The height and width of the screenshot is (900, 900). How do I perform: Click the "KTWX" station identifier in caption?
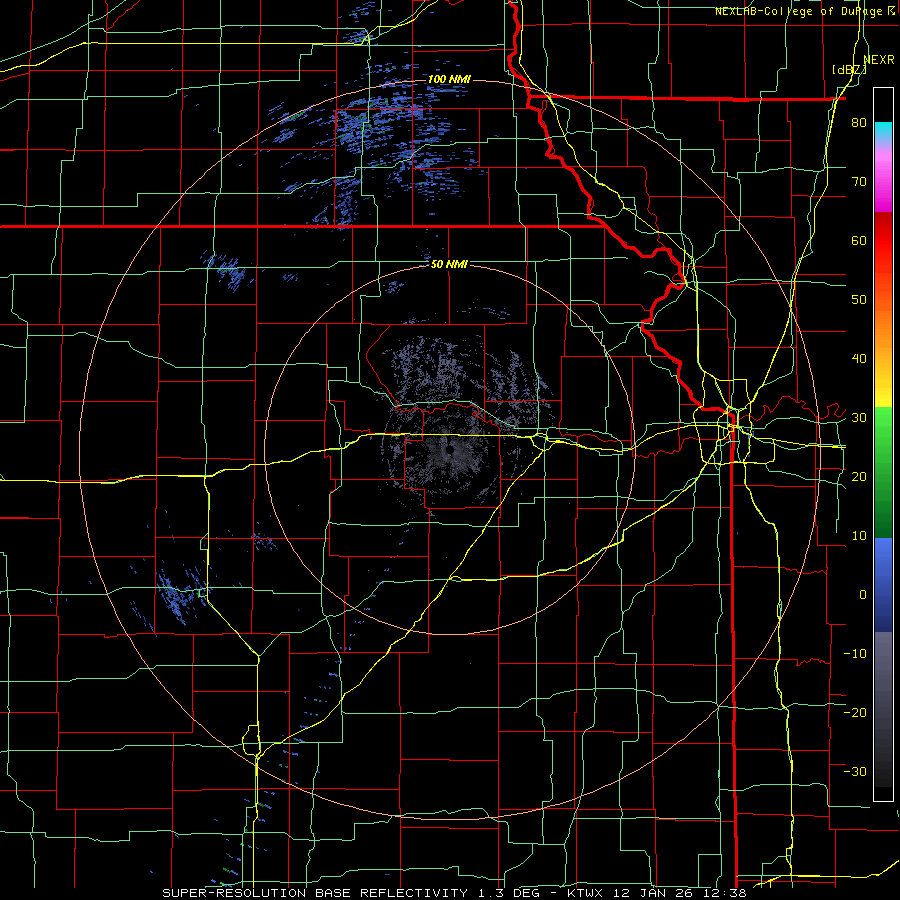pyautogui.click(x=584, y=893)
